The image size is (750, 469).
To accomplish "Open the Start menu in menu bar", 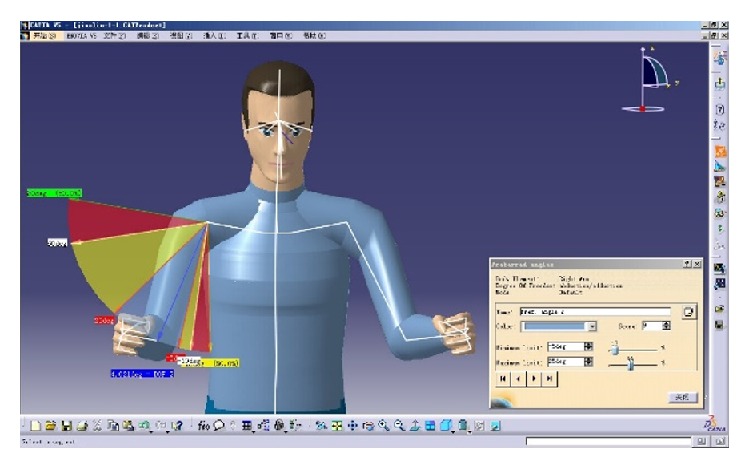I will pos(44,36).
